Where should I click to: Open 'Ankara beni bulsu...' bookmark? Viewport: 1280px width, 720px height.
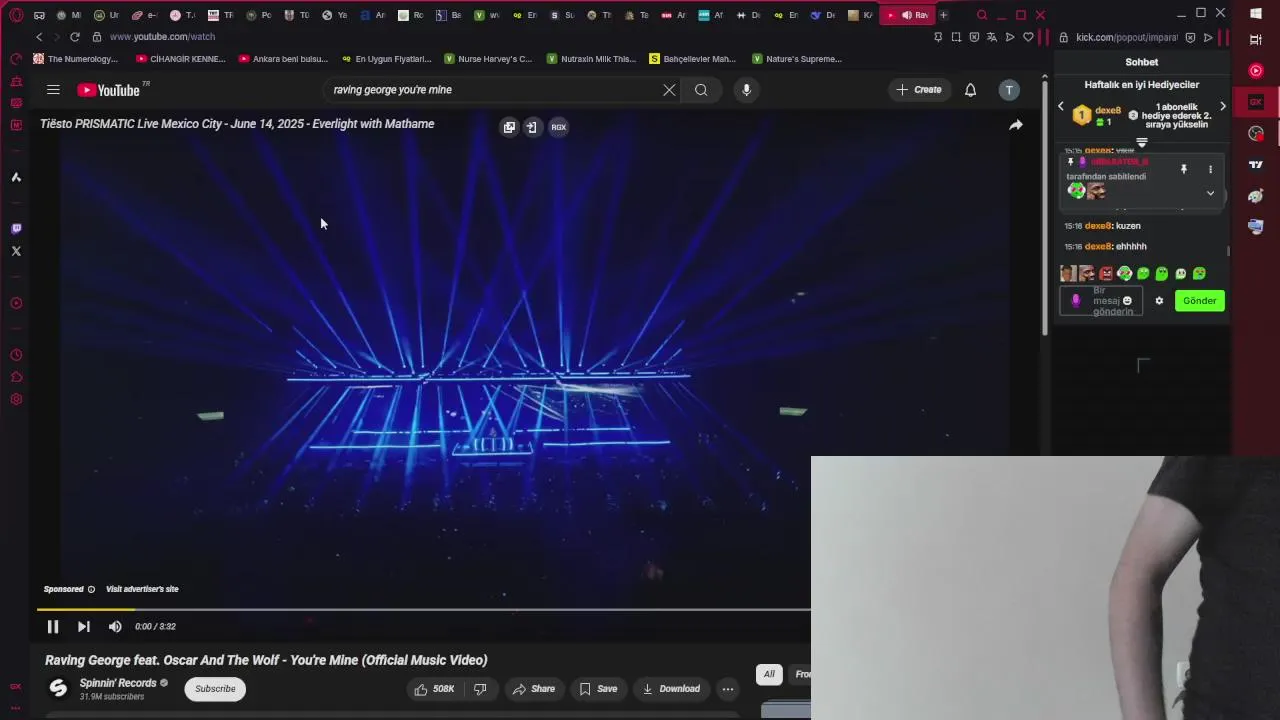point(283,59)
